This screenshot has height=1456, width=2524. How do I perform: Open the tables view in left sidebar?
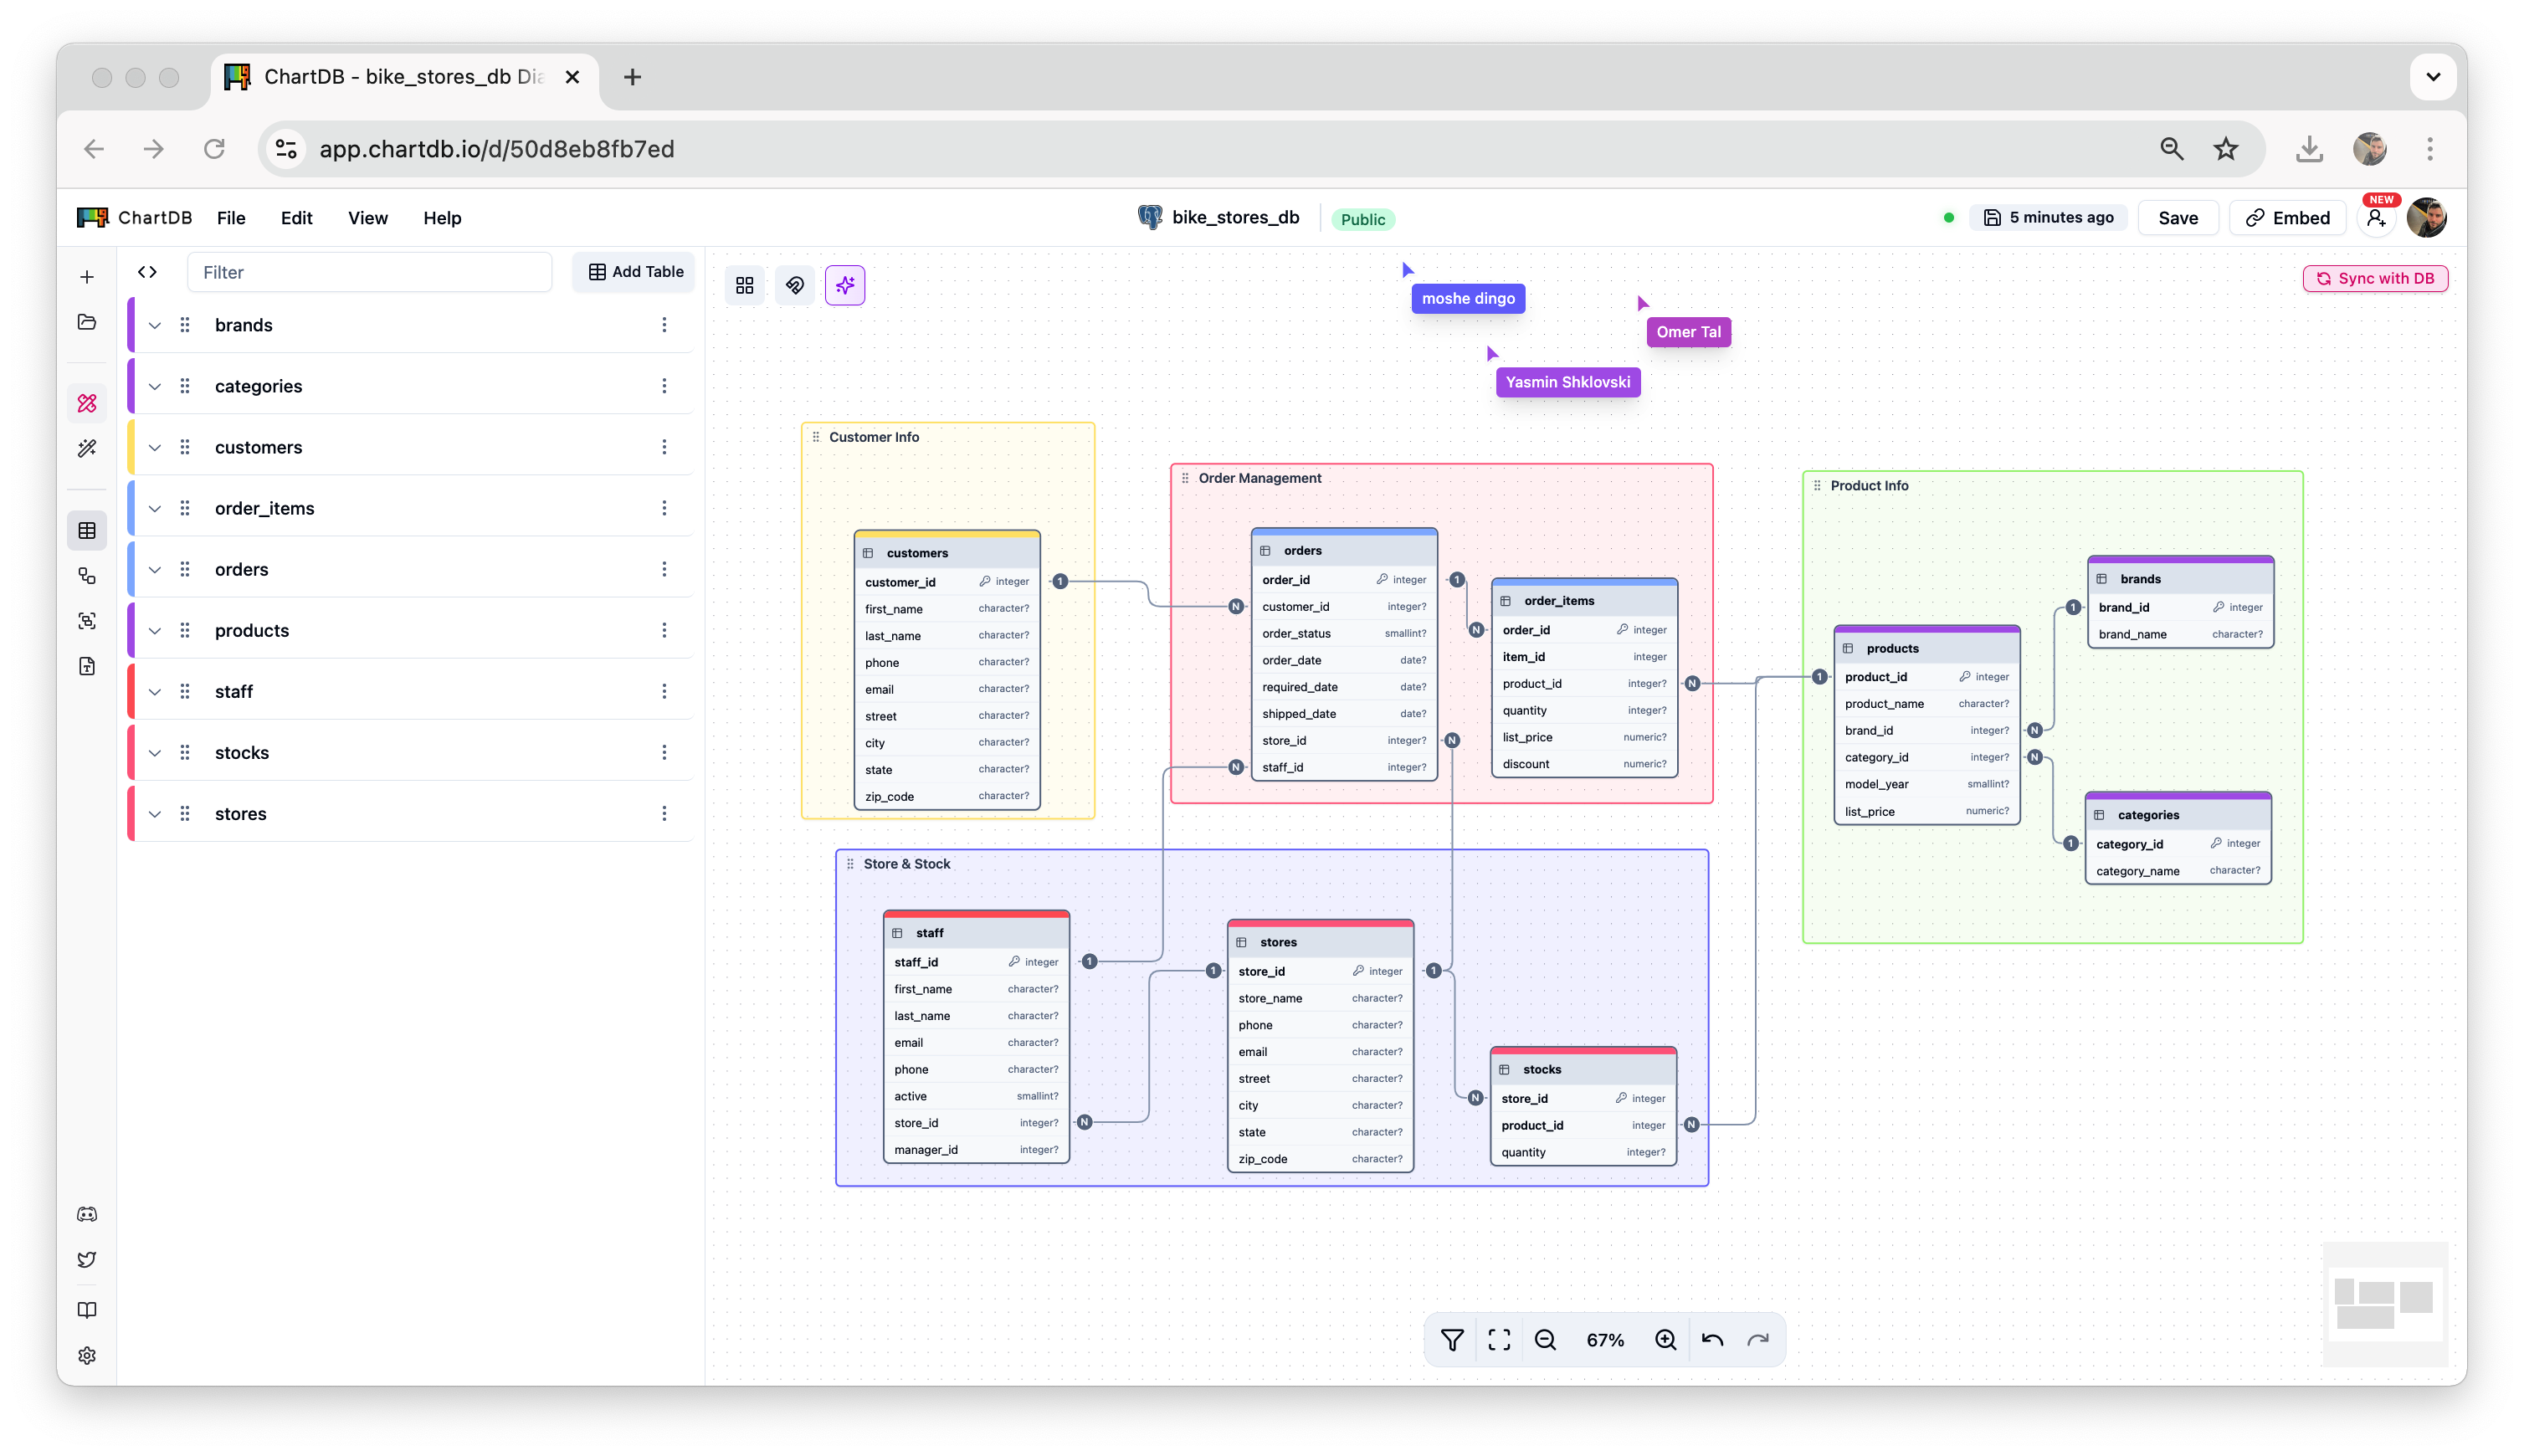pos(87,530)
